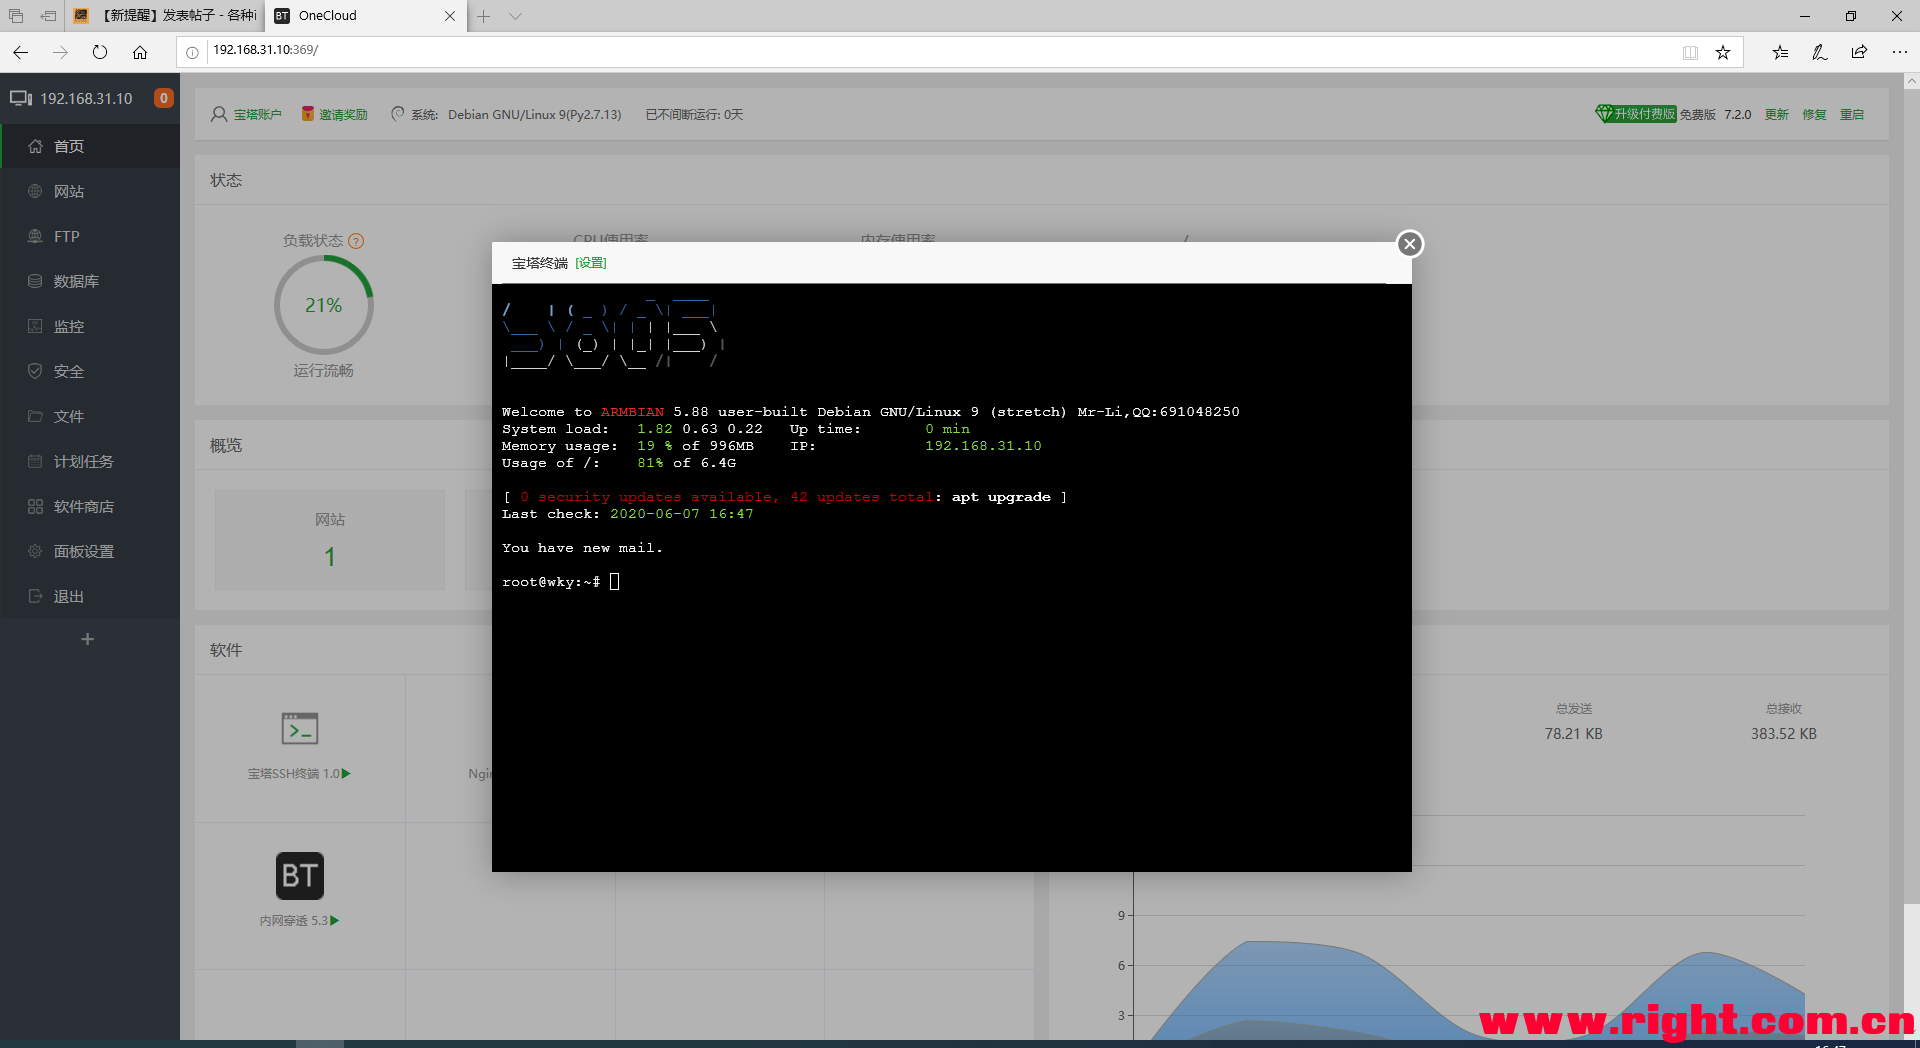The height and width of the screenshot is (1048, 1920).
Task: Click the gear icon beside 面板设置
Action: (x=35, y=551)
